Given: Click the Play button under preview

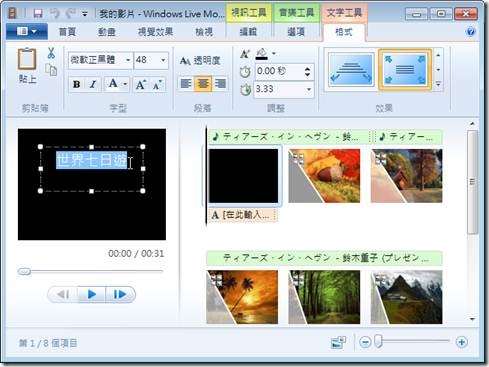Looking at the screenshot, I should pos(92,294).
